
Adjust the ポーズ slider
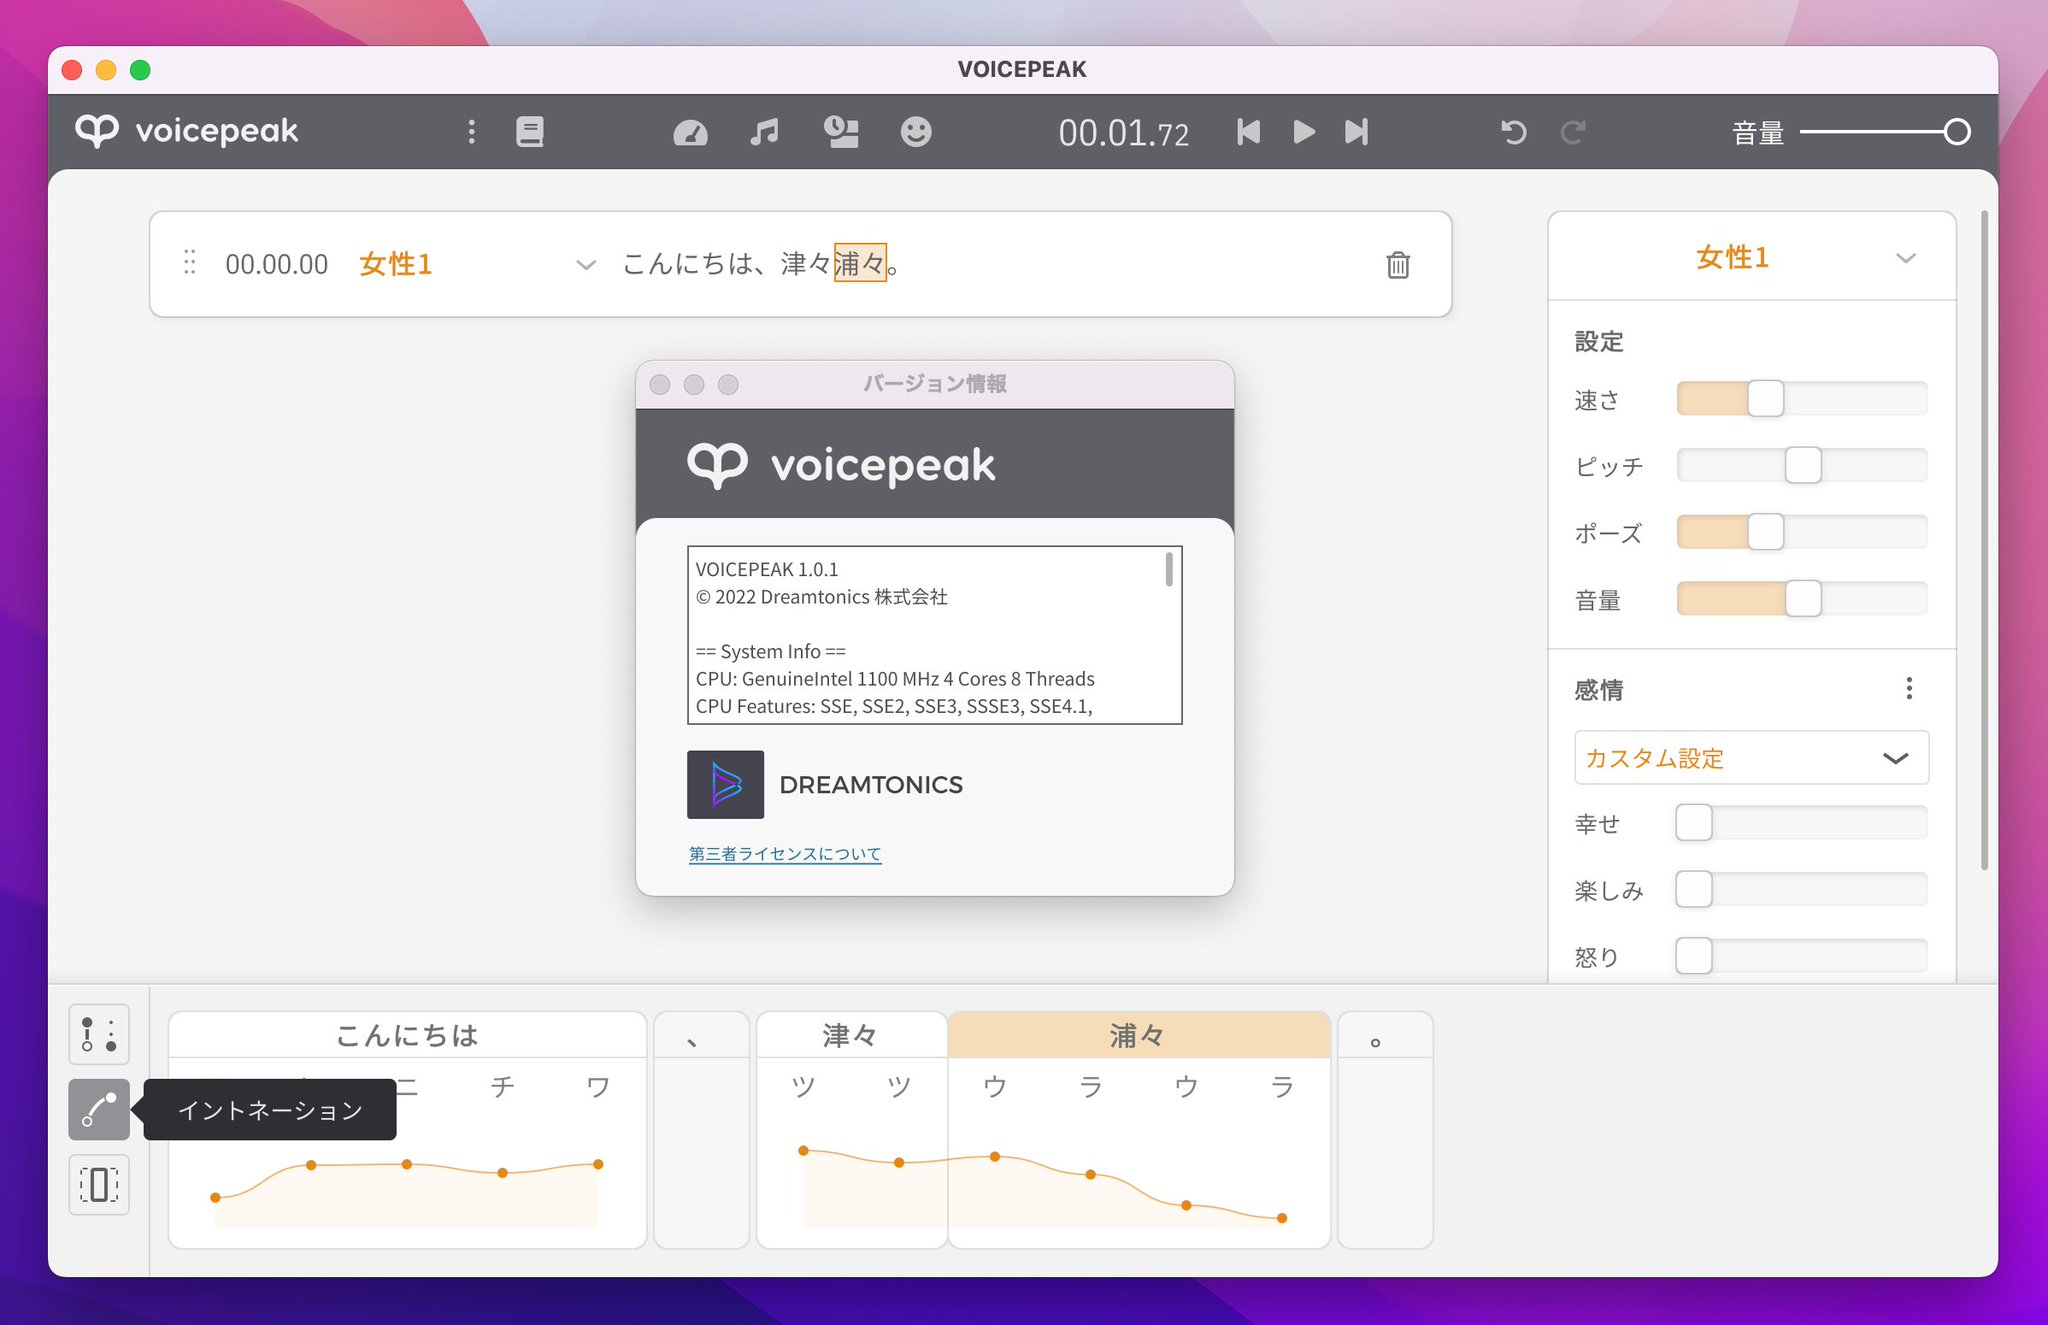[x=1801, y=532]
